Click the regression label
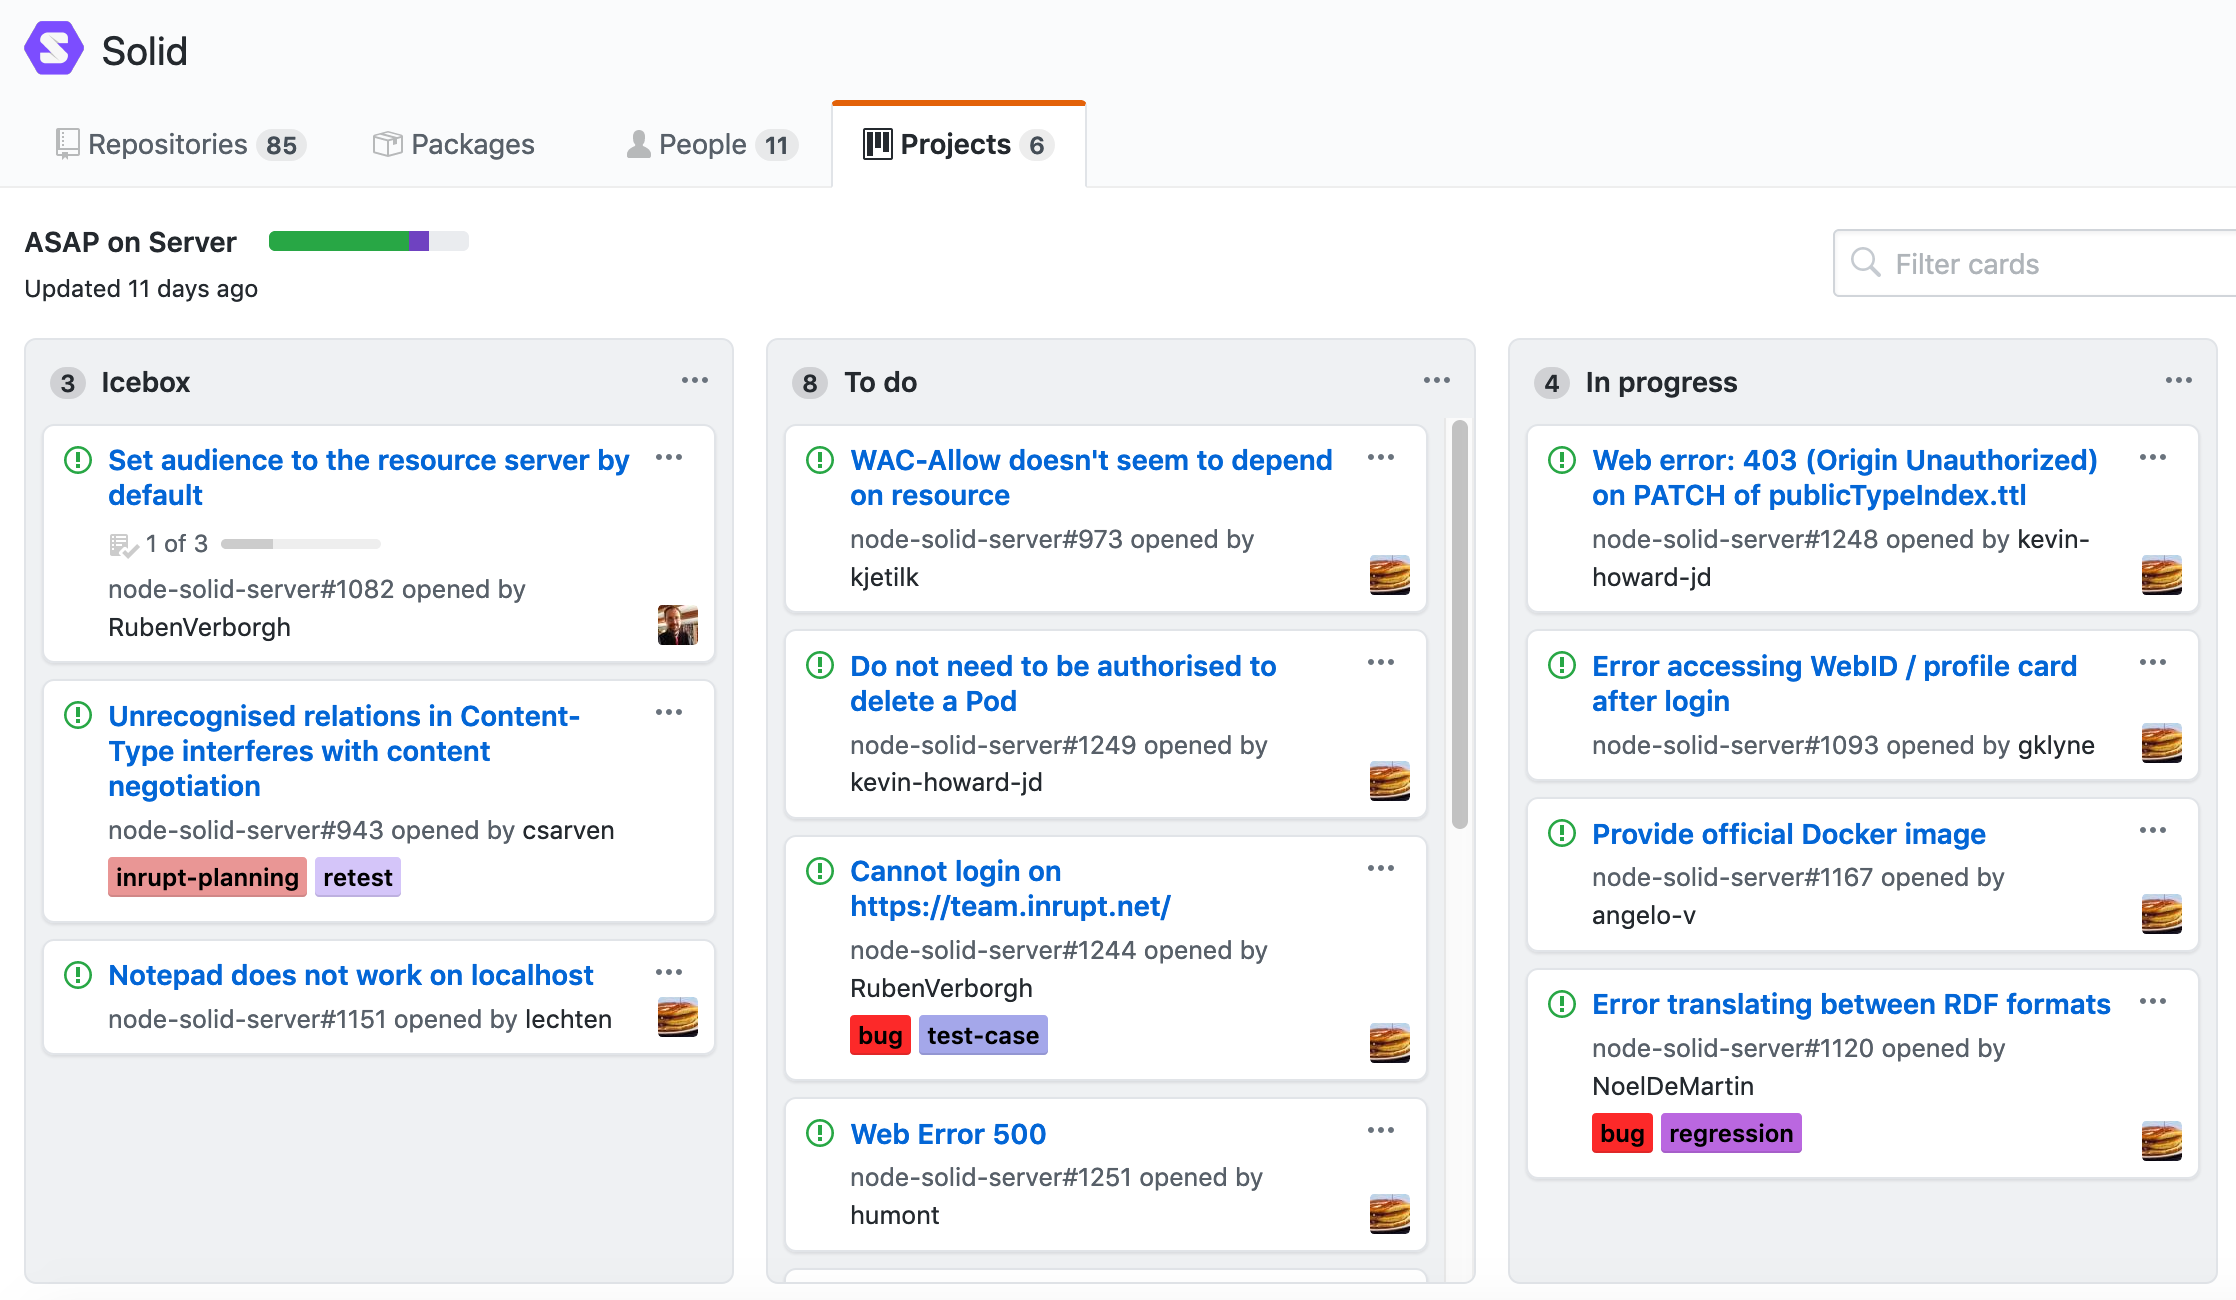Screen dimensions: 2236x1300 [1731, 1133]
